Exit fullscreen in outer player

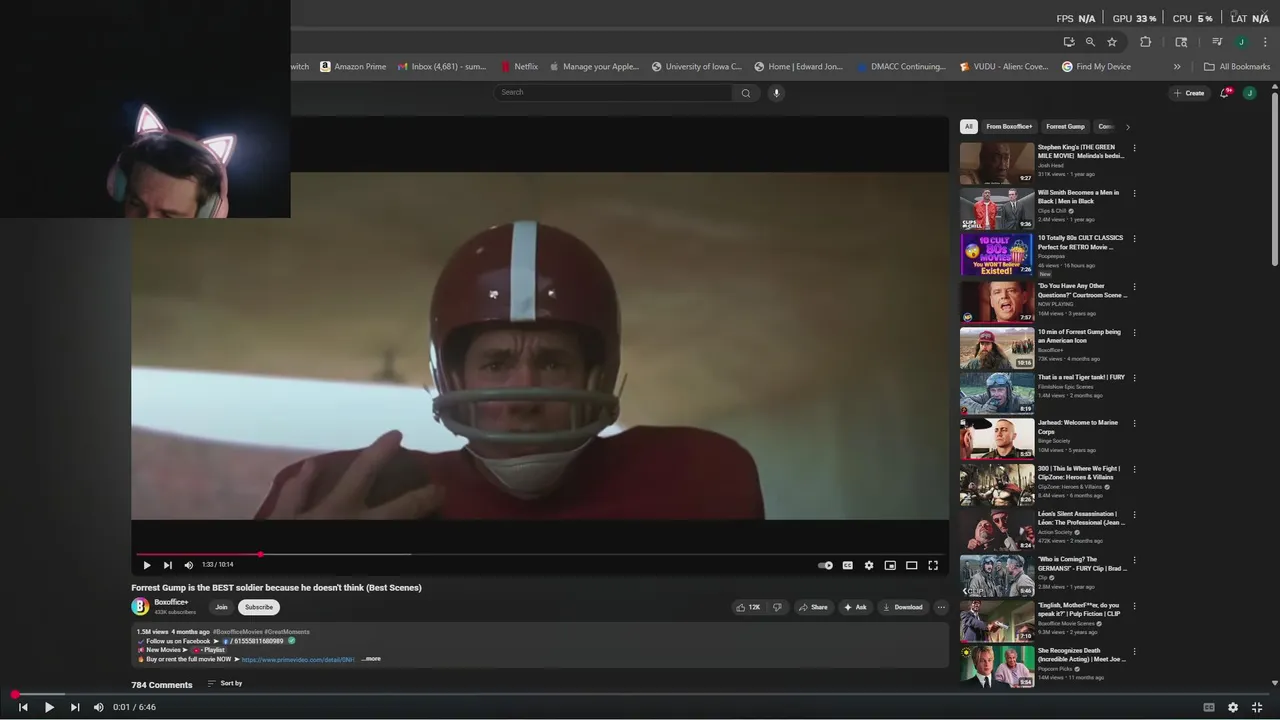click(x=1257, y=707)
